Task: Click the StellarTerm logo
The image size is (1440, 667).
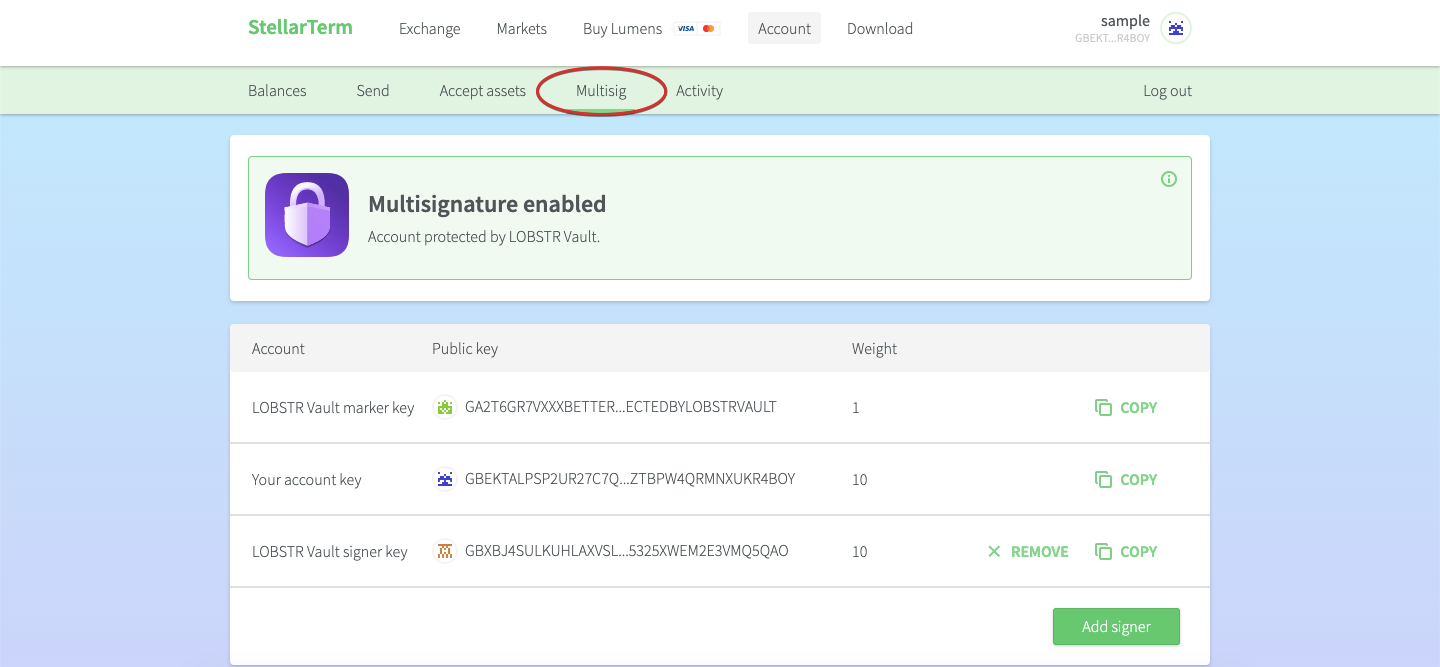Action: point(300,27)
